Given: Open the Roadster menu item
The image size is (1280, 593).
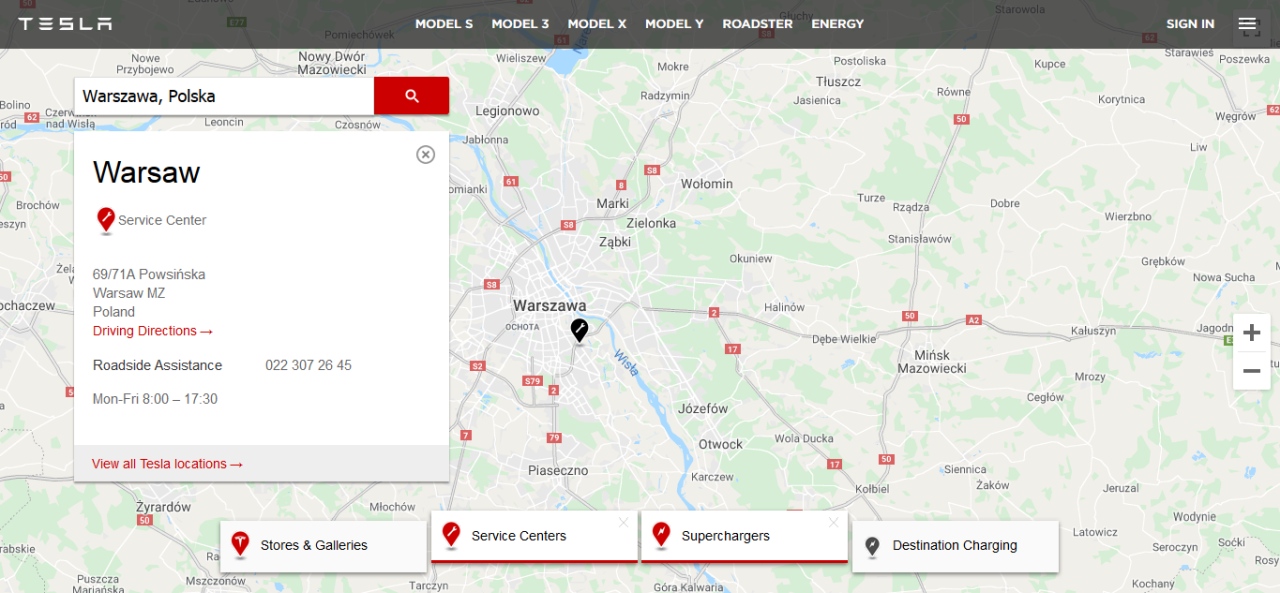Looking at the screenshot, I should pos(757,24).
